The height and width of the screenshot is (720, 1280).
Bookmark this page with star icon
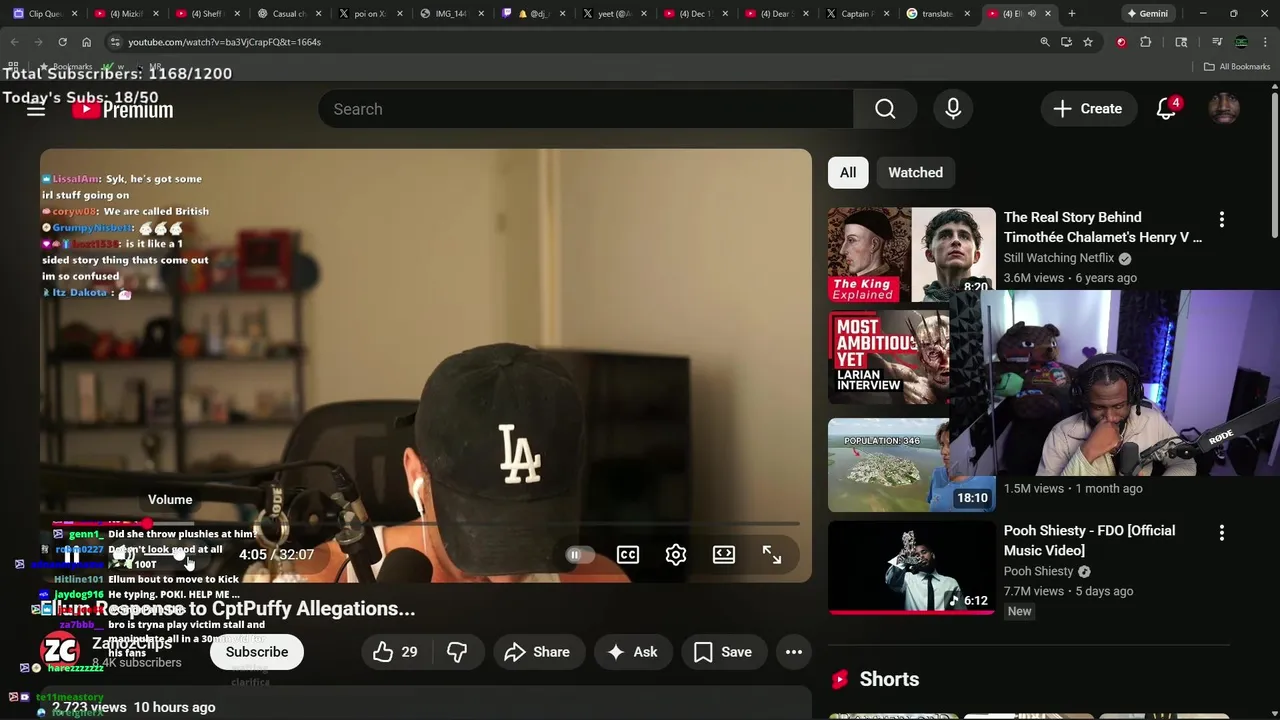pyautogui.click(x=1088, y=42)
